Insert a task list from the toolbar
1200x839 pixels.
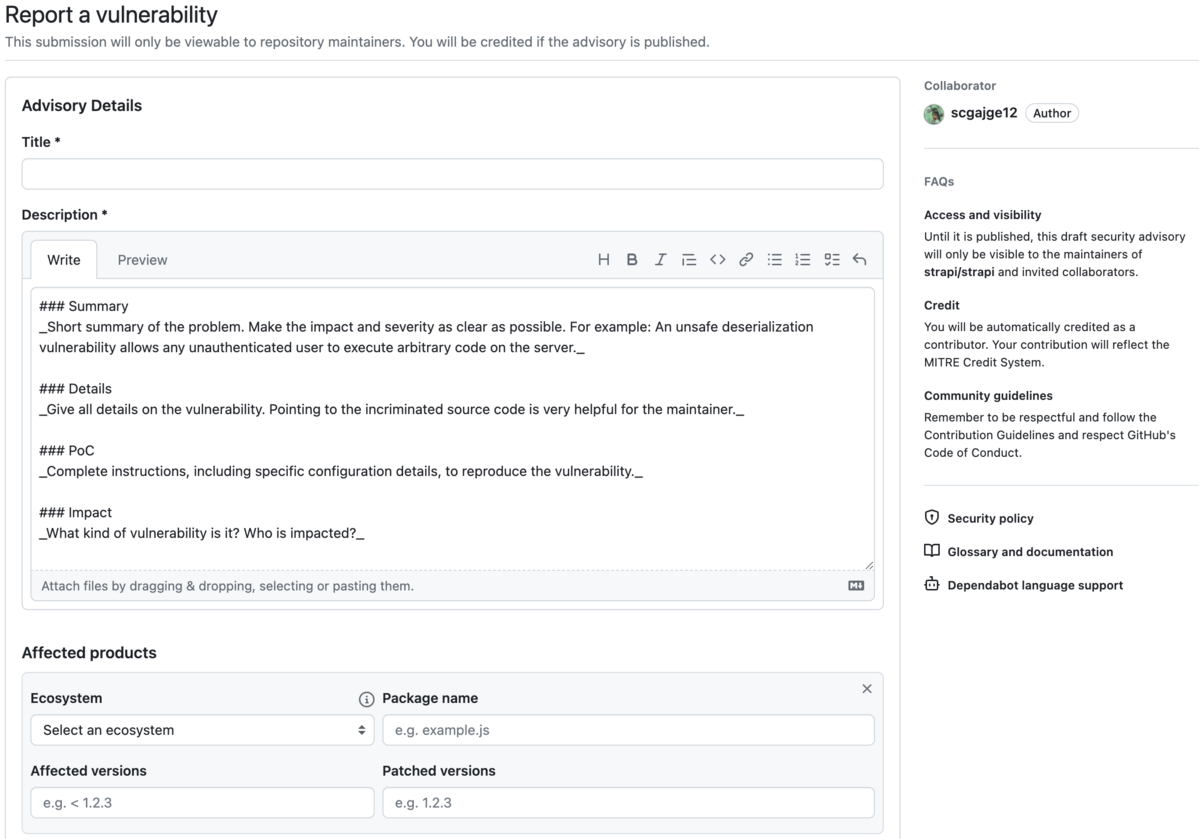point(831,260)
